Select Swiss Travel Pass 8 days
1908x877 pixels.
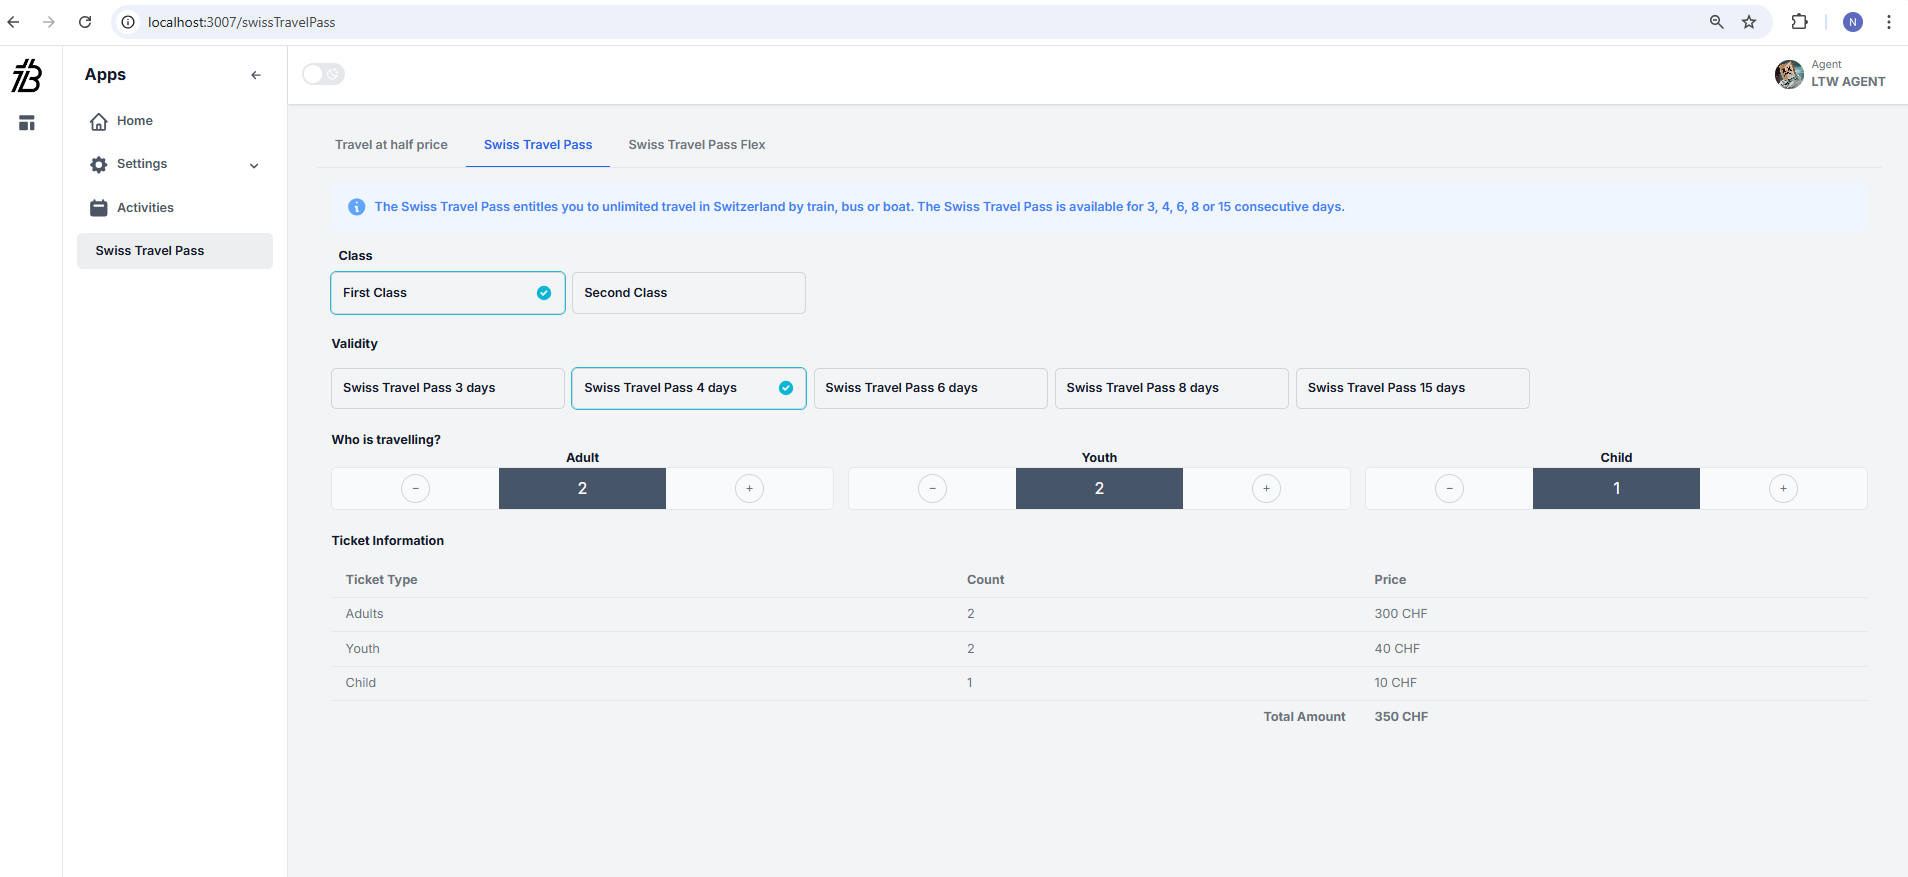1171,388
